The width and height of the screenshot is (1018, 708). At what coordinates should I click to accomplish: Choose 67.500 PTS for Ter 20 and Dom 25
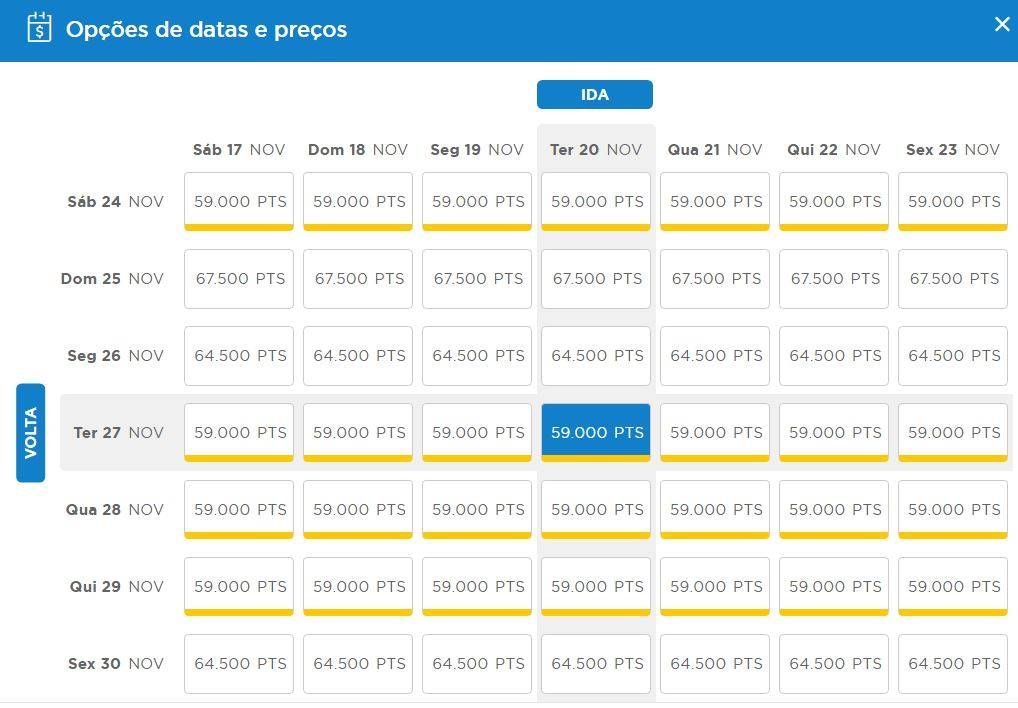pyautogui.click(x=596, y=278)
